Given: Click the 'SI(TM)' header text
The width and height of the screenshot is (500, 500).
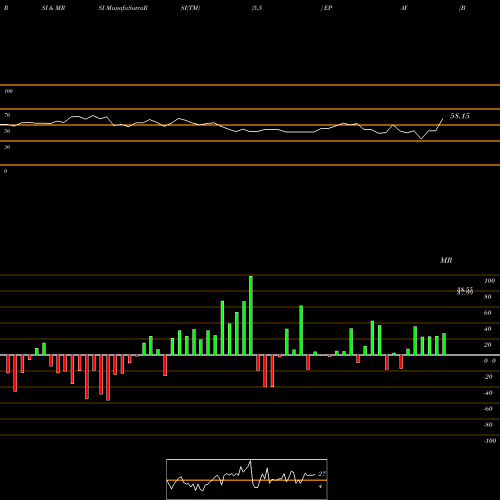Looking at the screenshot, I should coord(190,8).
